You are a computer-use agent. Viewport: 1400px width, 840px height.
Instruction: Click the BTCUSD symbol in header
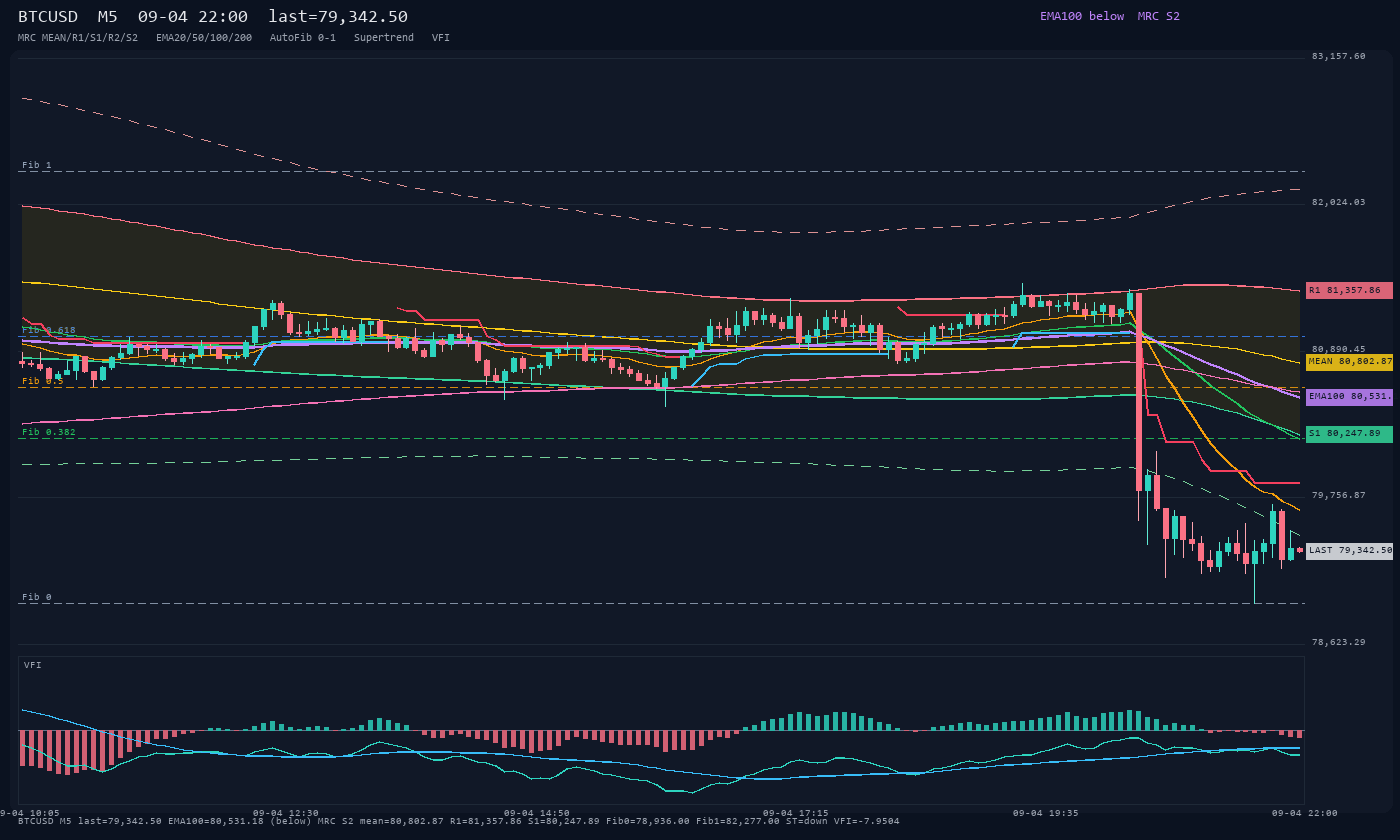[x=48, y=17]
